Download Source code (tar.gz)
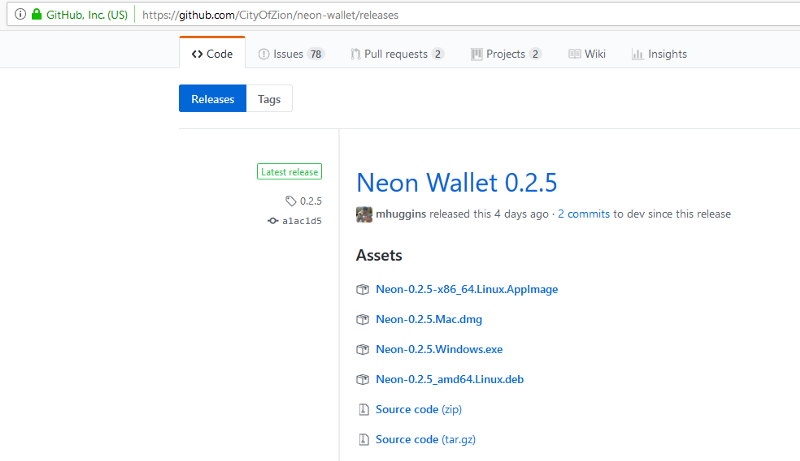Screen dimensions: 800x461 point(426,440)
